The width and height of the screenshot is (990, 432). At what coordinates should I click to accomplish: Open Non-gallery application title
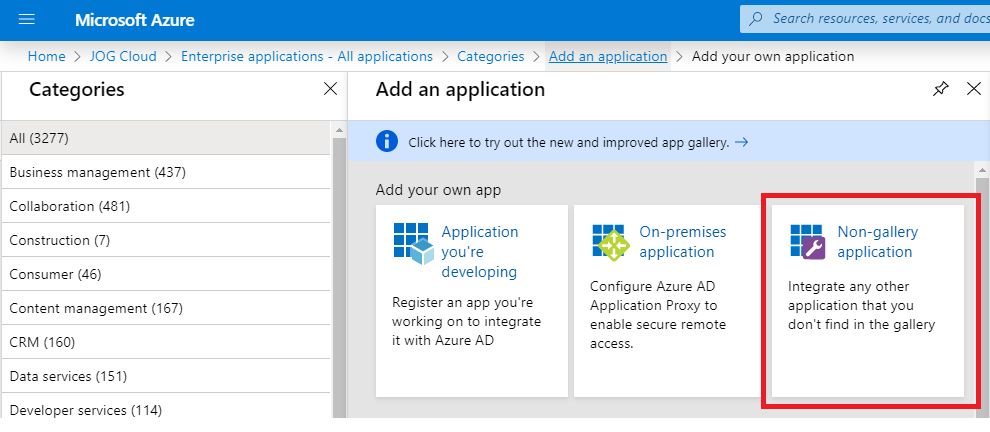(x=878, y=242)
